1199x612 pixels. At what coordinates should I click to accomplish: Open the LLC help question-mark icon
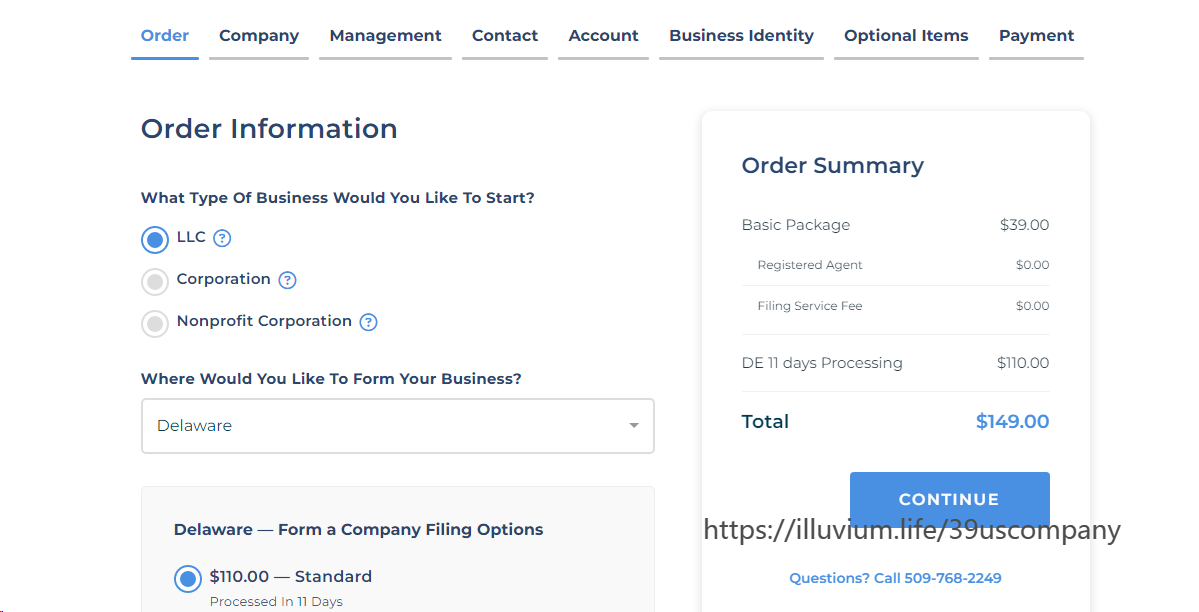click(x=222, y=238)
